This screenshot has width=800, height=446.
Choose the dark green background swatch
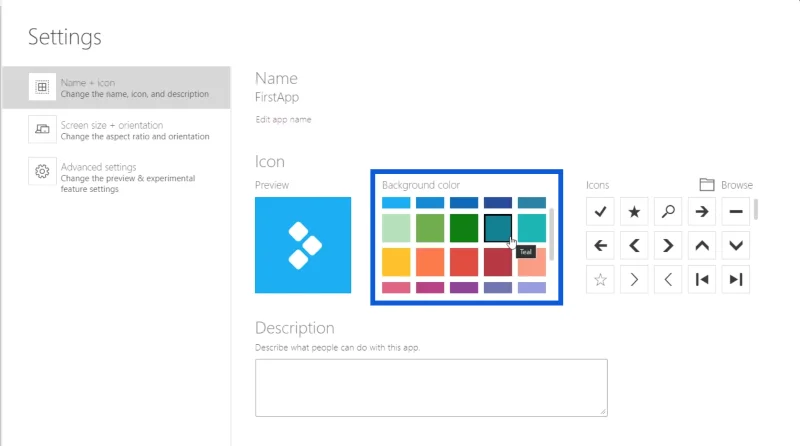[464, 228]
